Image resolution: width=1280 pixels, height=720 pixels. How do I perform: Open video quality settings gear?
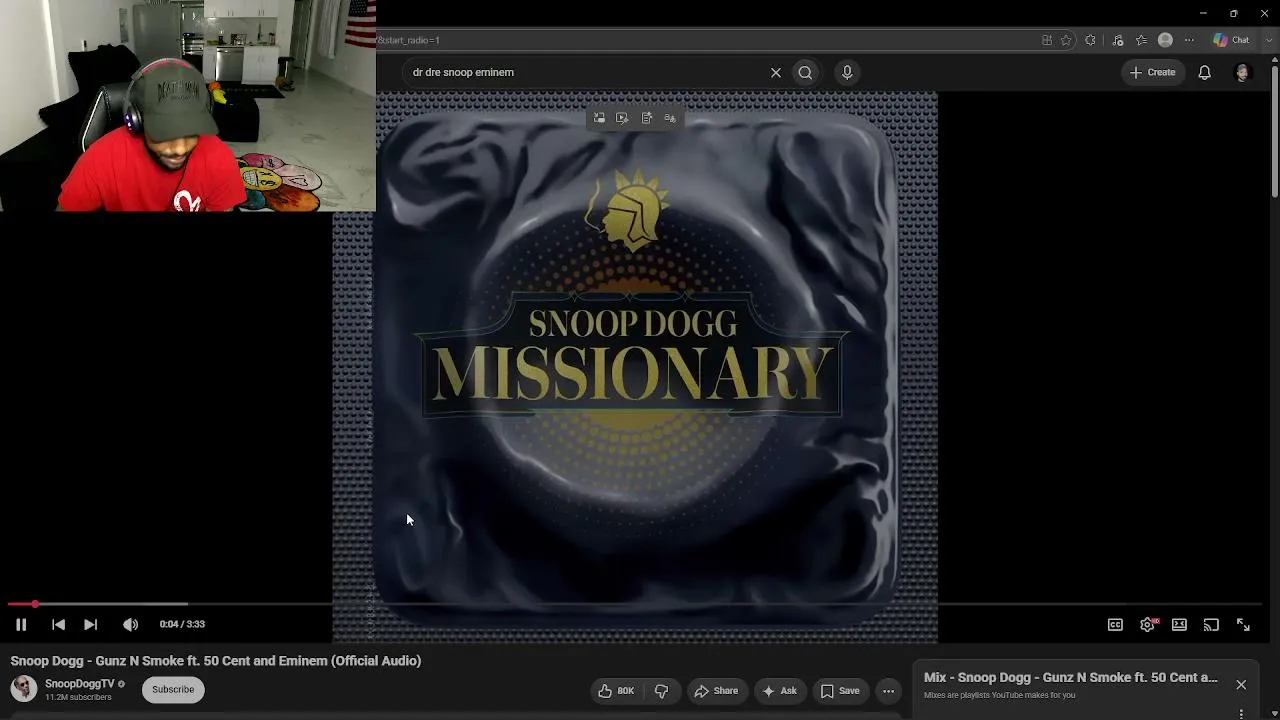click(1147, 624)
